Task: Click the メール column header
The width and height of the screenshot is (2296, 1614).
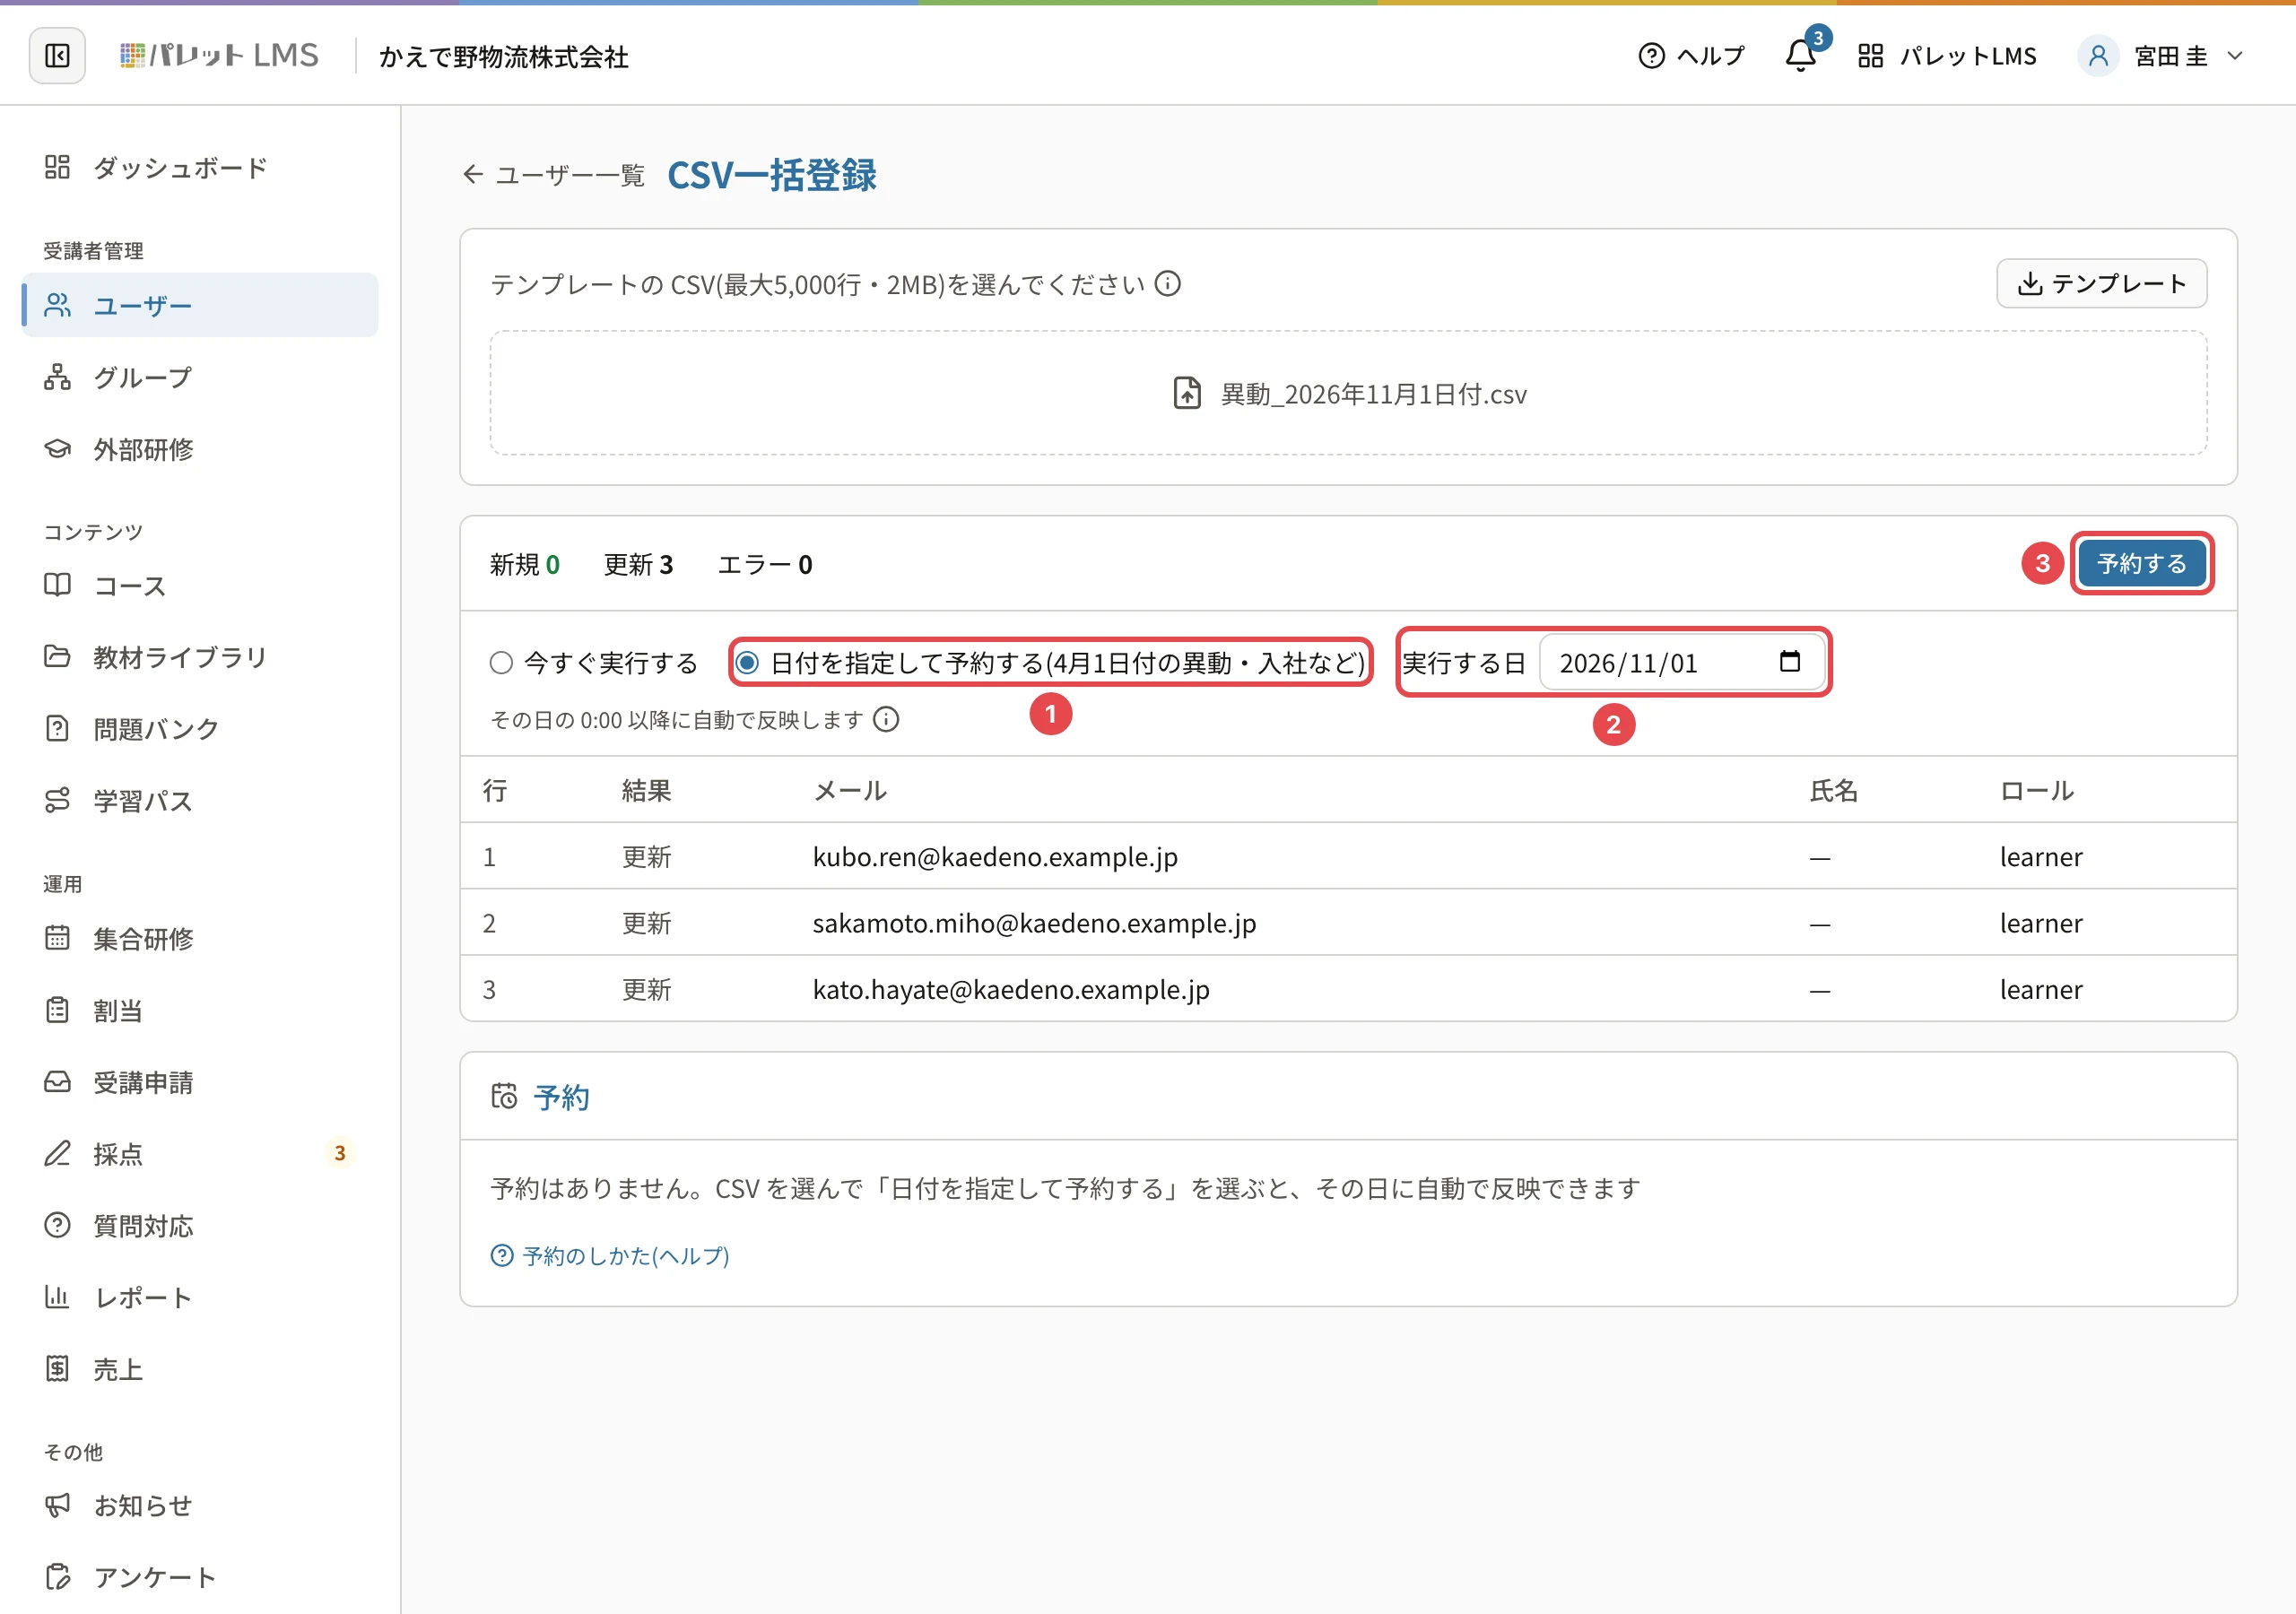Action: point(850,791)
